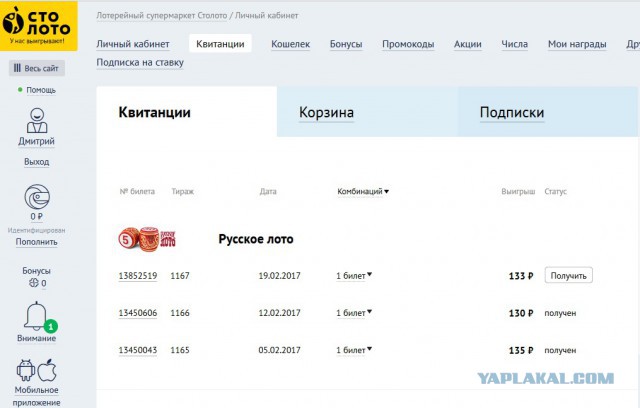Click the Тираж column header
This screenshot has width=640, height=408.
click(182, 191)
